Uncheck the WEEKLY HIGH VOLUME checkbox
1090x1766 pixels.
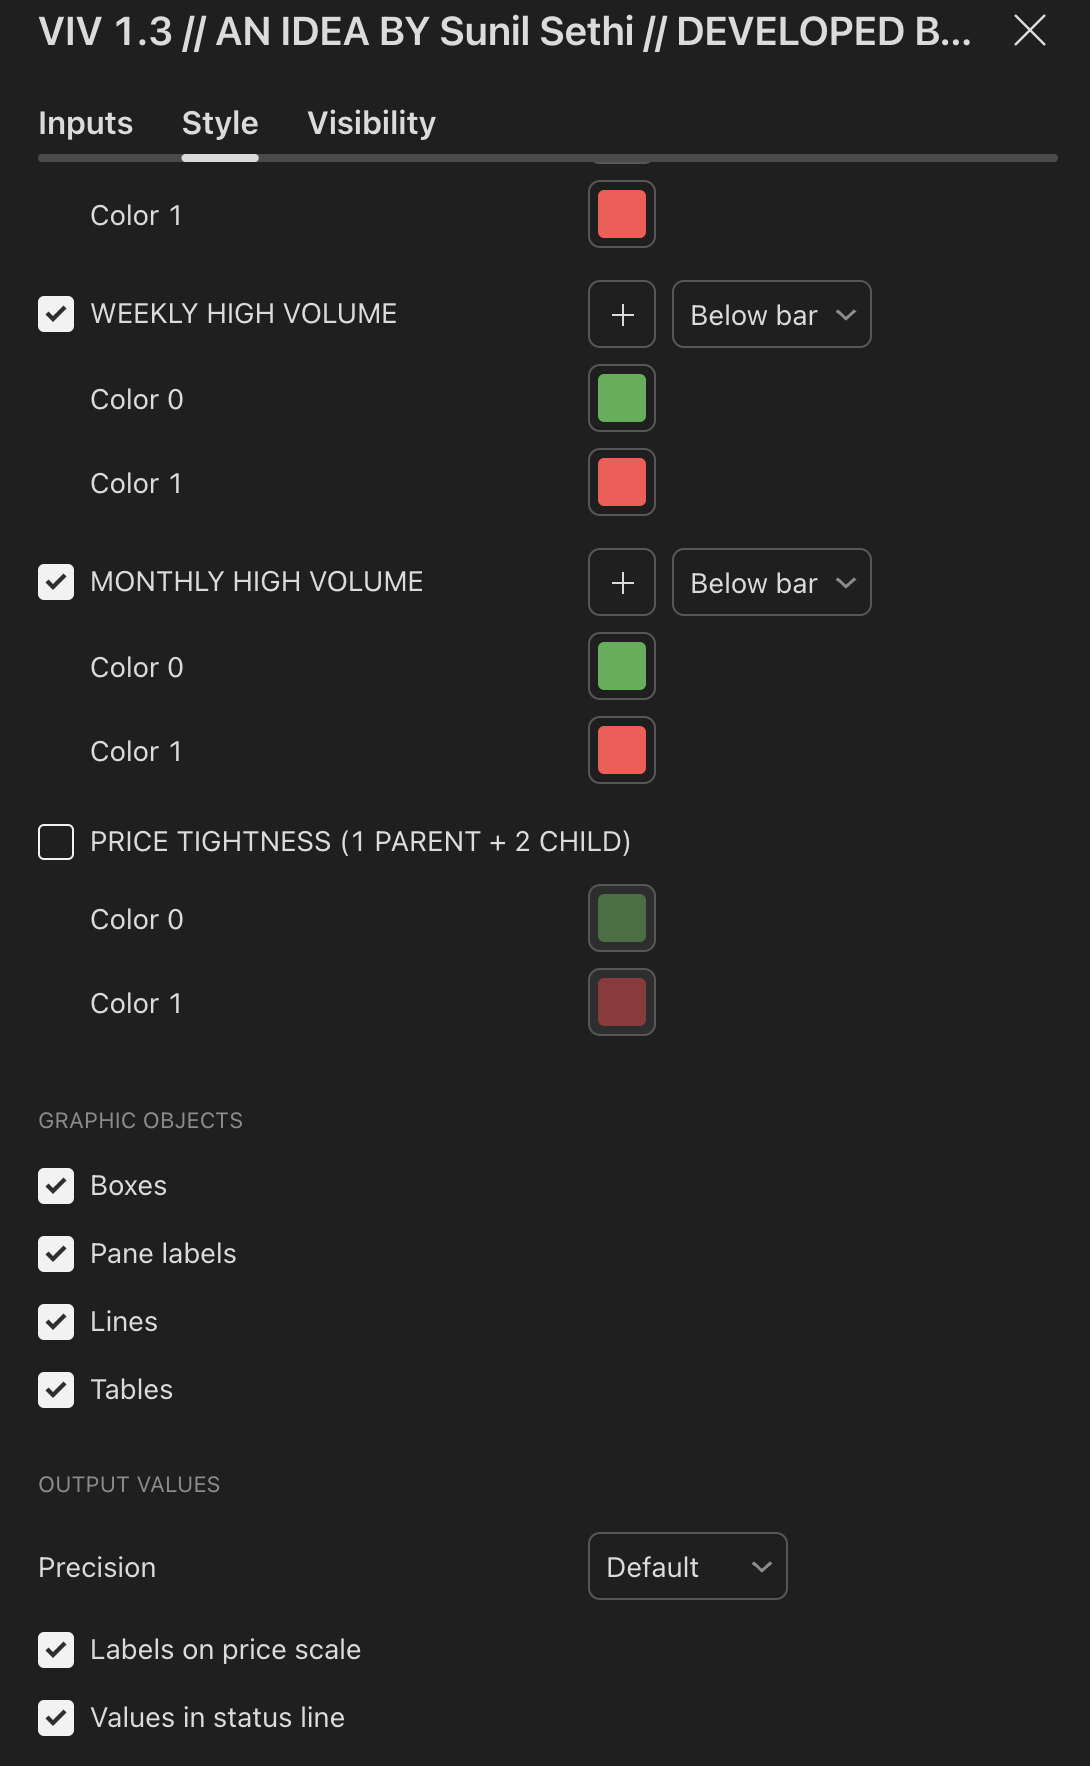coord(56,314)
